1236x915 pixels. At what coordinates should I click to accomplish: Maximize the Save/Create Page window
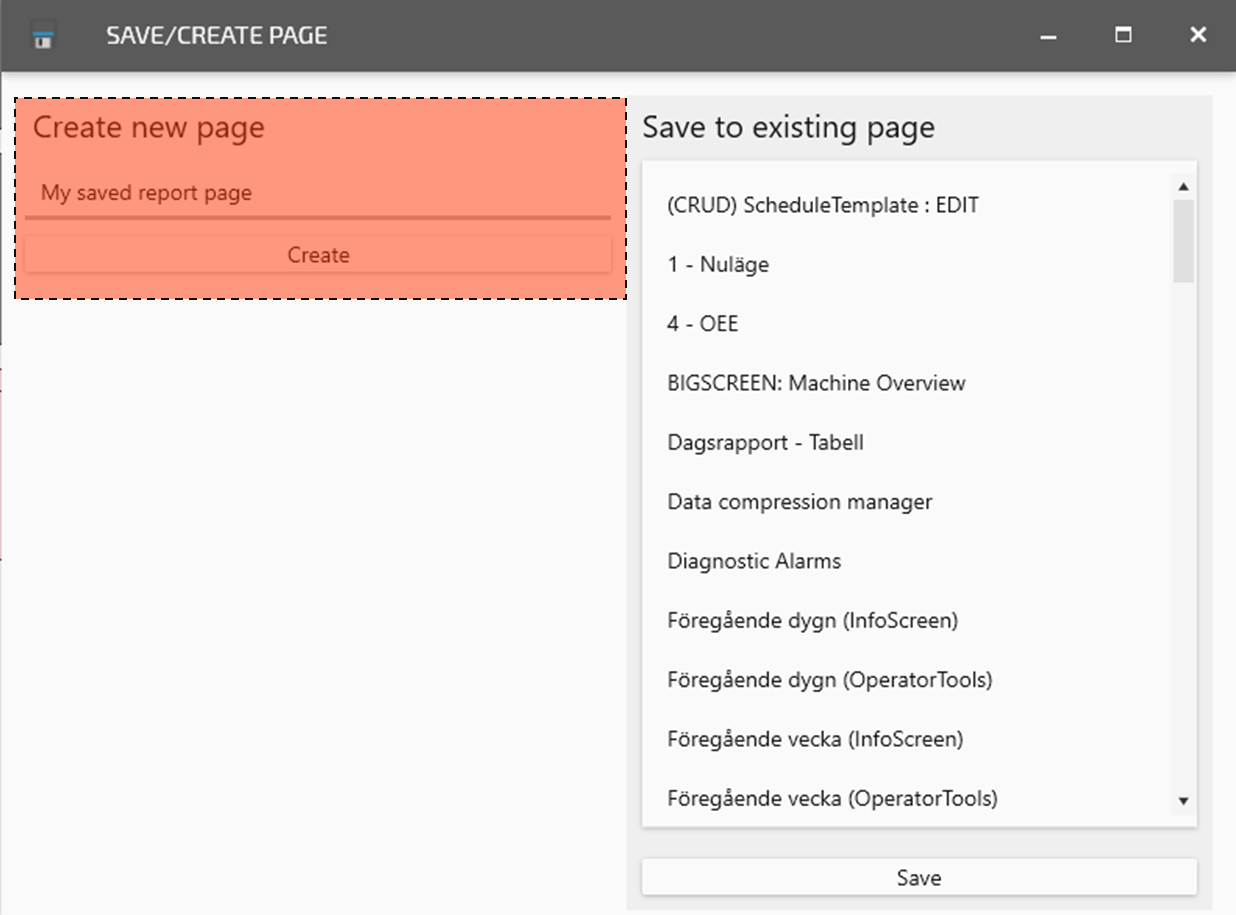[1123, 35]
